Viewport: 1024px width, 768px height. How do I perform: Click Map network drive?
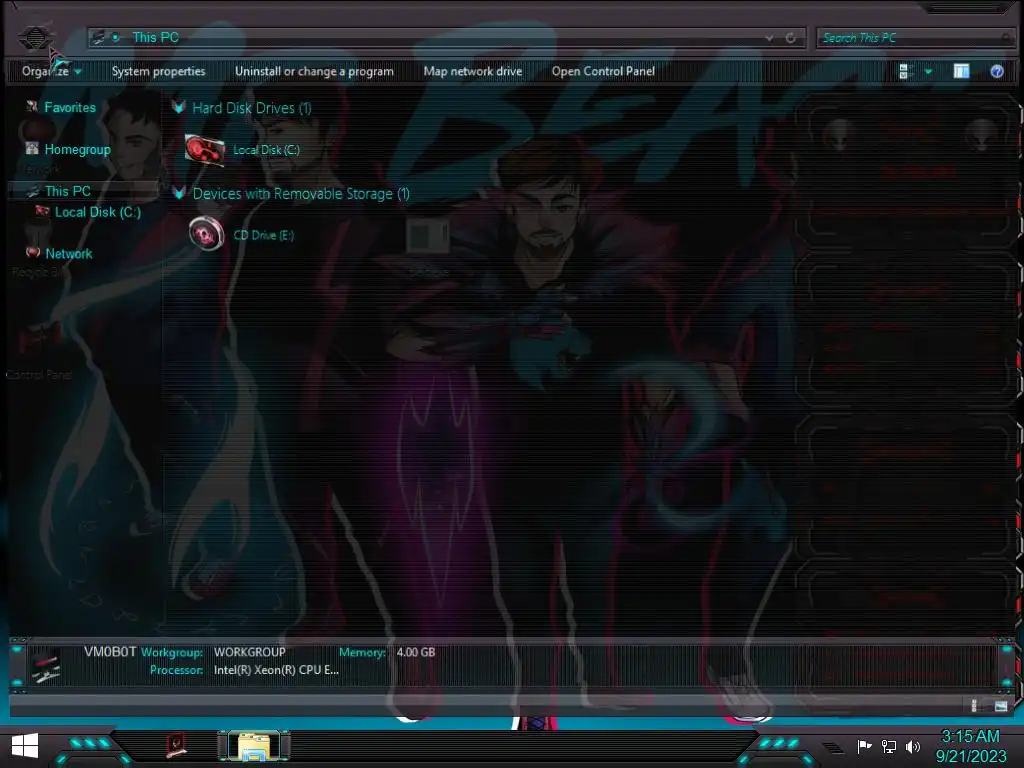[x=472, y=71]
